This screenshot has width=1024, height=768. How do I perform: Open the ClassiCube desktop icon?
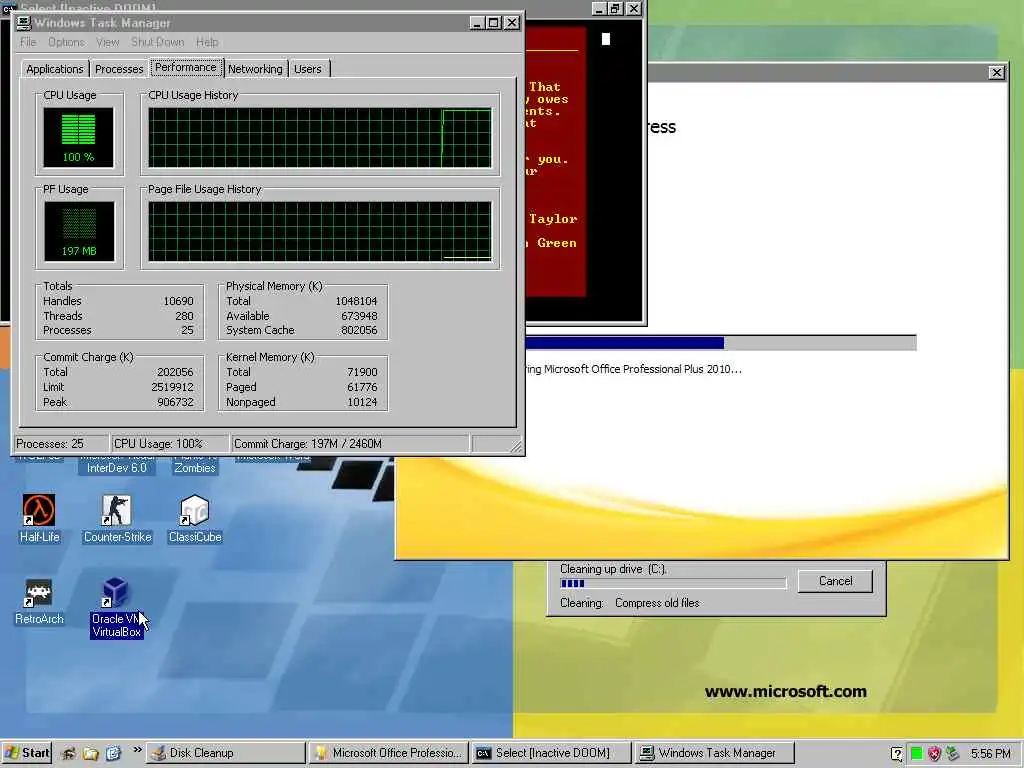[x=195, y=519]
